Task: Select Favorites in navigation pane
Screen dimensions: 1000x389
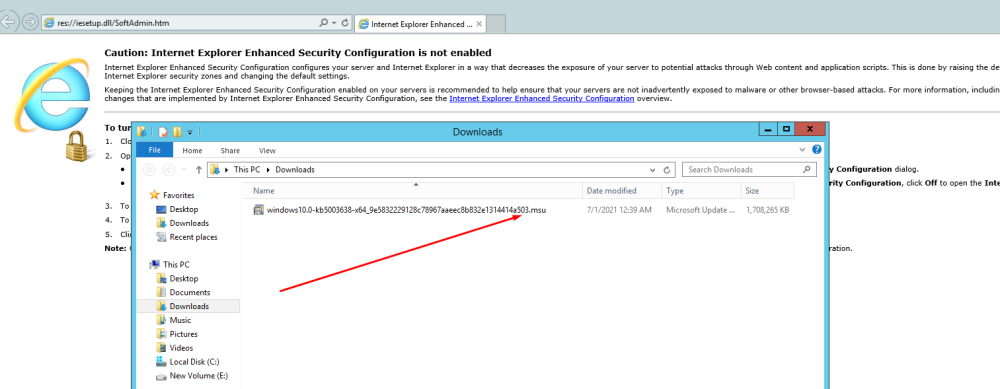Action: 179,195
